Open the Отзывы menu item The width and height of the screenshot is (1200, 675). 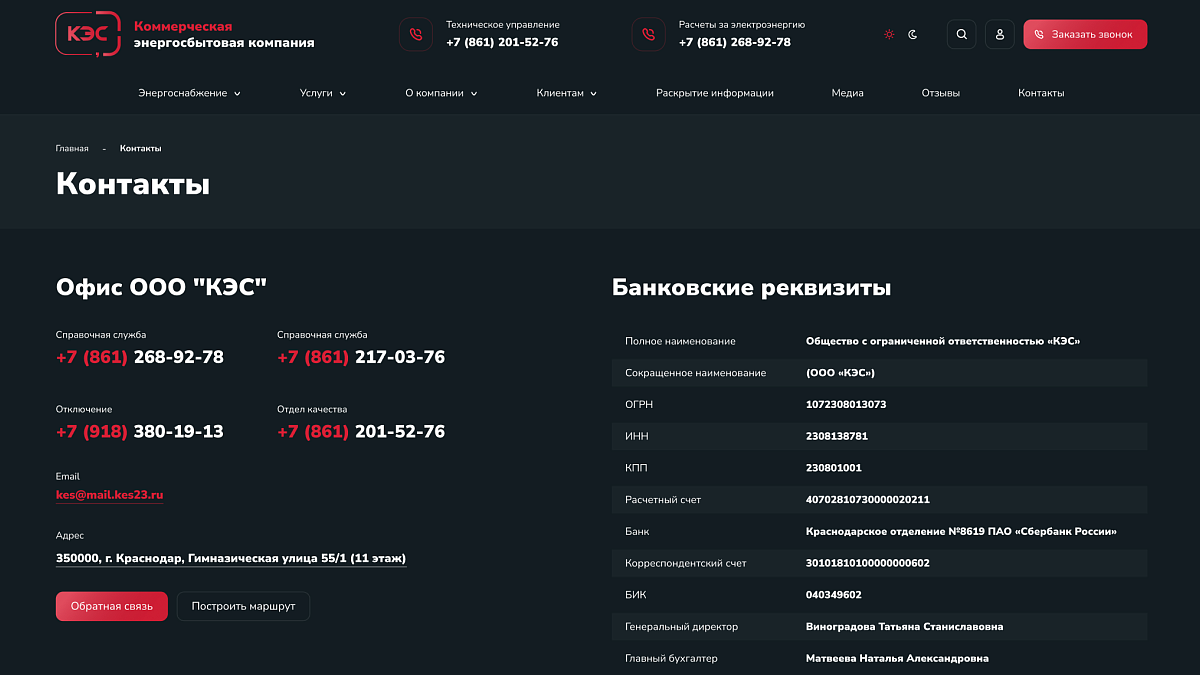click(x=940, y=93)
